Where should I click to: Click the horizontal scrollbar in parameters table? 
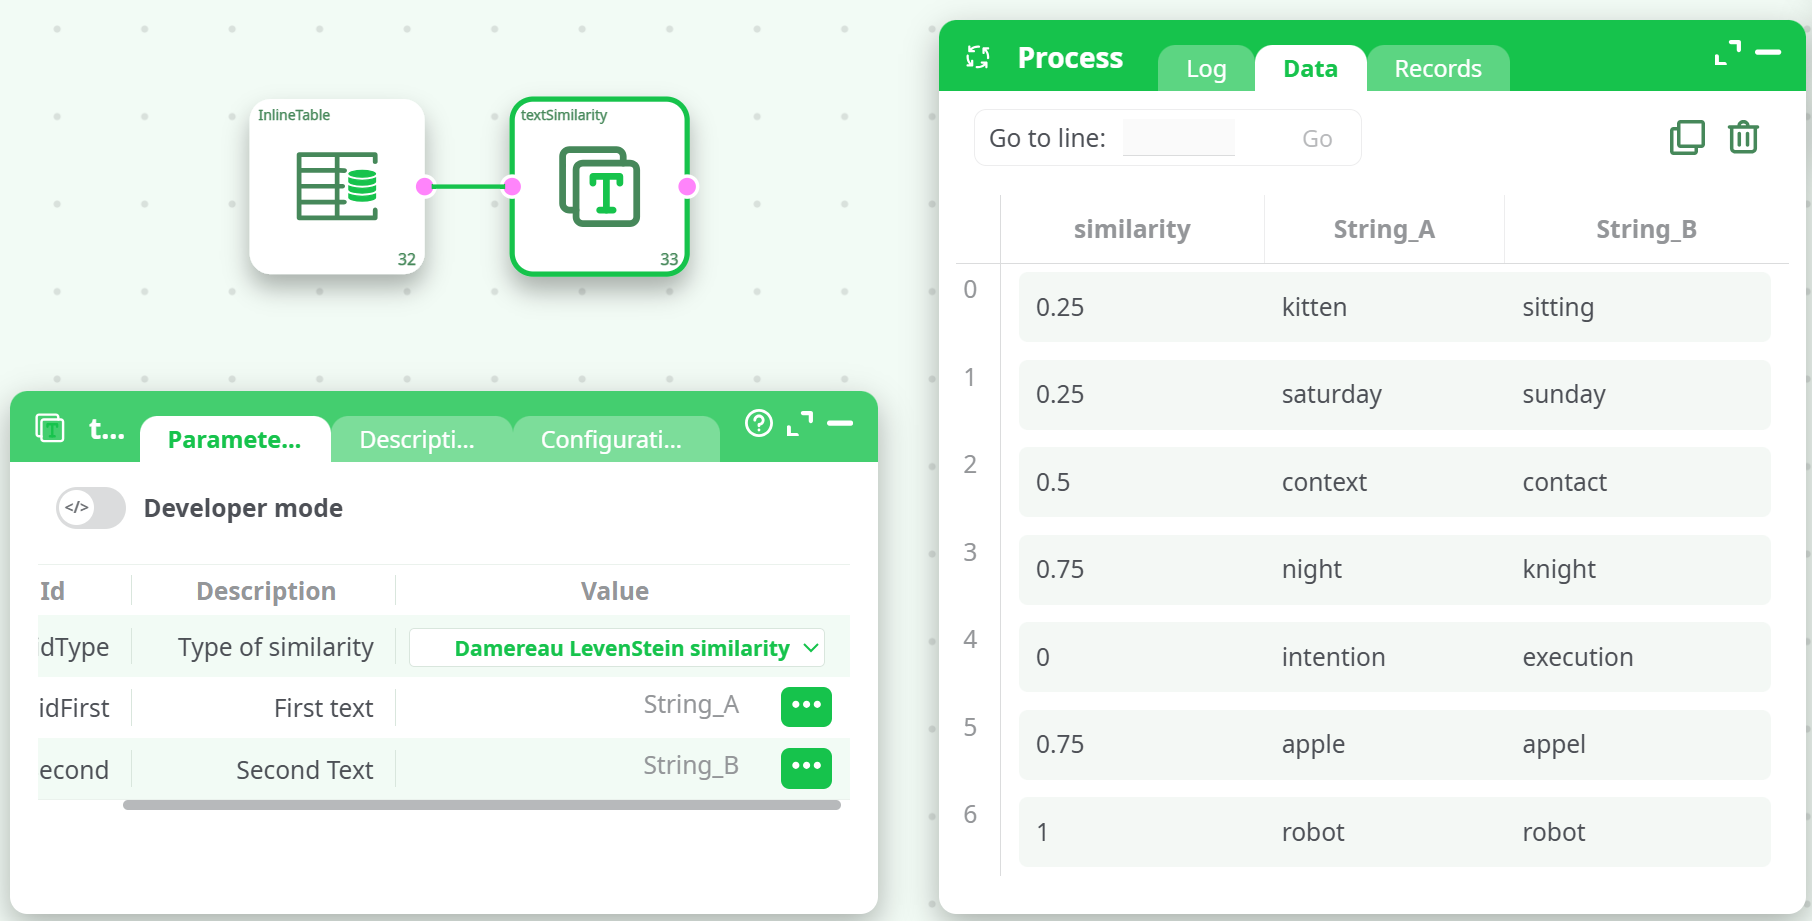[x=481, y=805]
